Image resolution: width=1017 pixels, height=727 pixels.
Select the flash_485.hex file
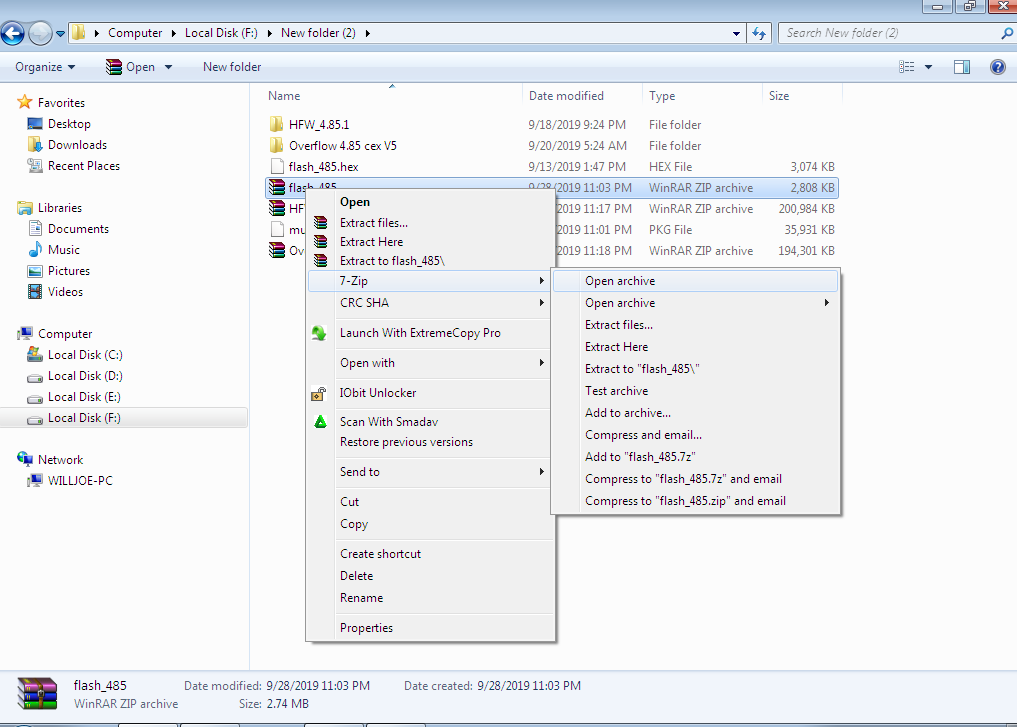[x=323, y=167]
